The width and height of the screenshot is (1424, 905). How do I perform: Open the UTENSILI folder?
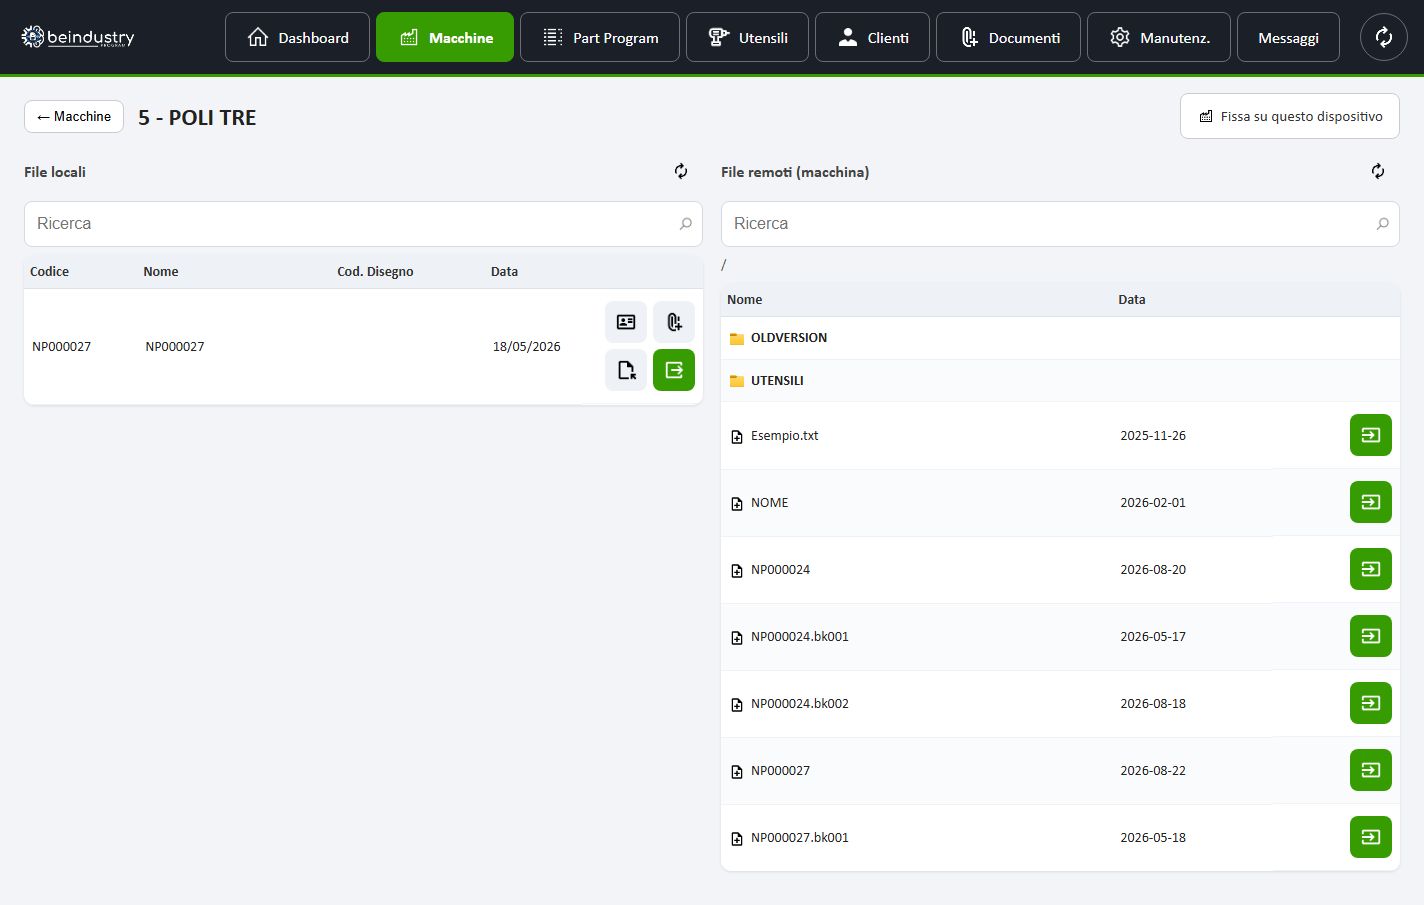click(x=777, y=381)
